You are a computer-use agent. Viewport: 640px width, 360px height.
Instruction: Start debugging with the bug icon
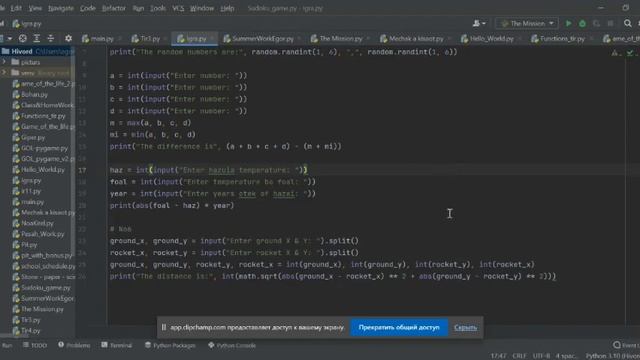pyautogui.click(x=582, y=24)
